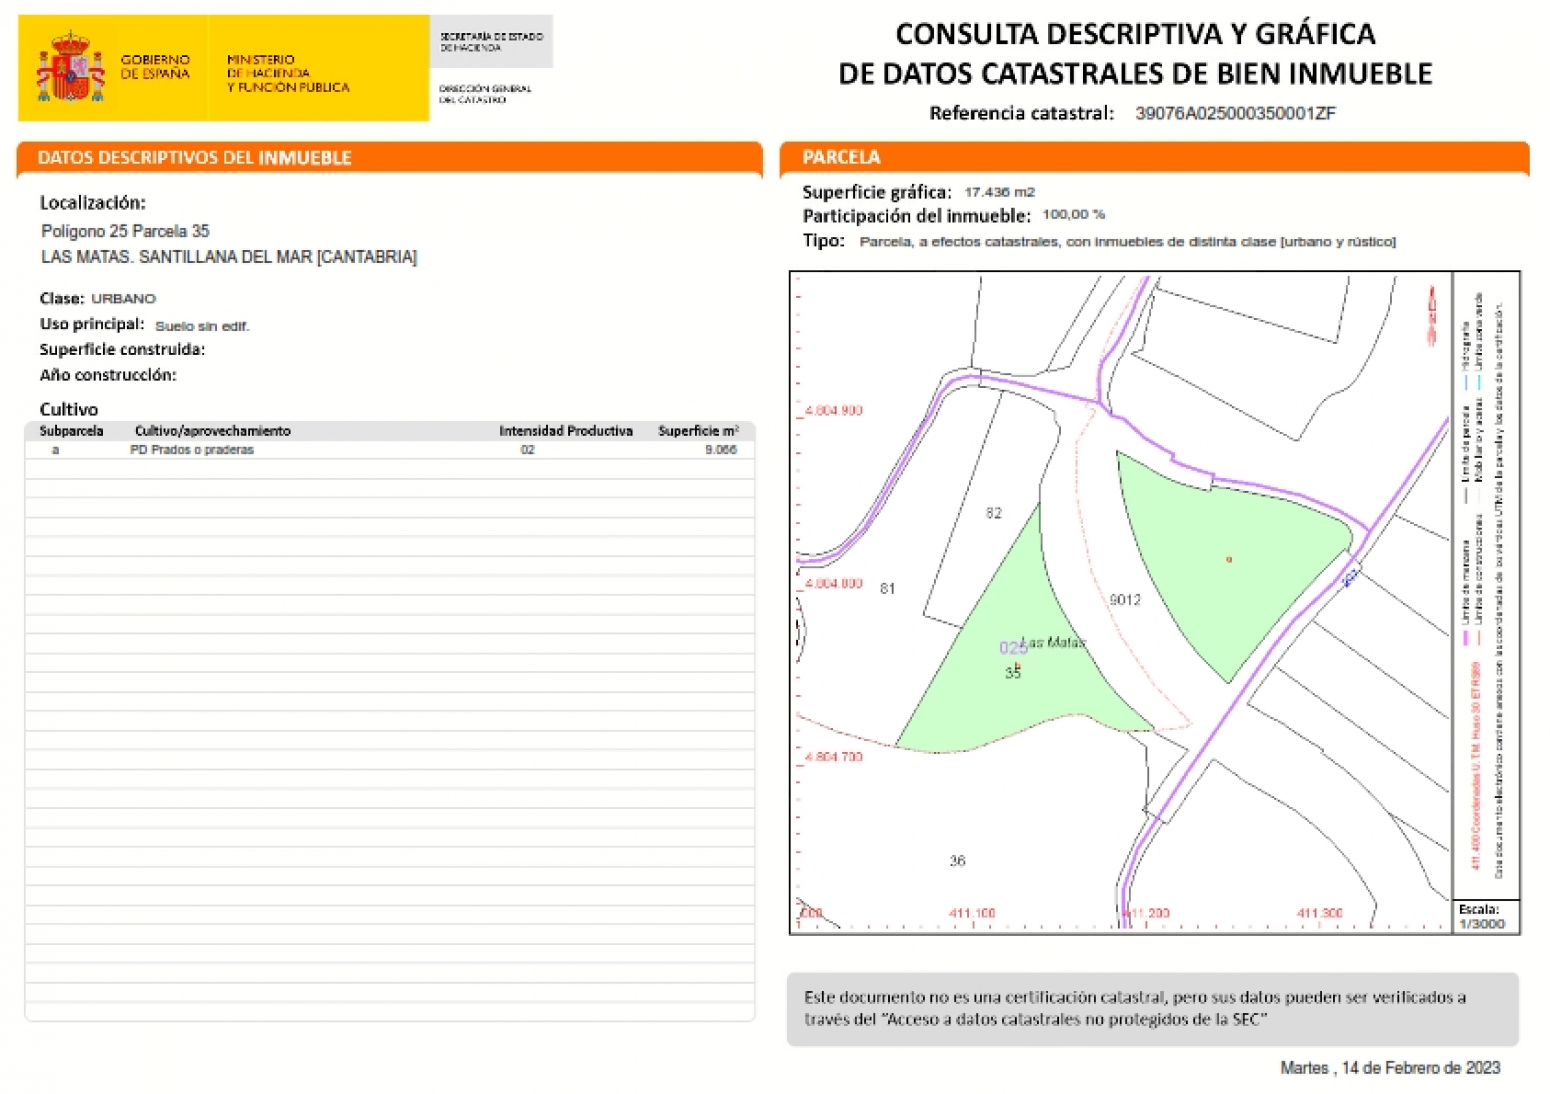Select the graphic surface '17.436 m2' value
This screenshot has height=1094, width=1550.
click(1000, 192)
